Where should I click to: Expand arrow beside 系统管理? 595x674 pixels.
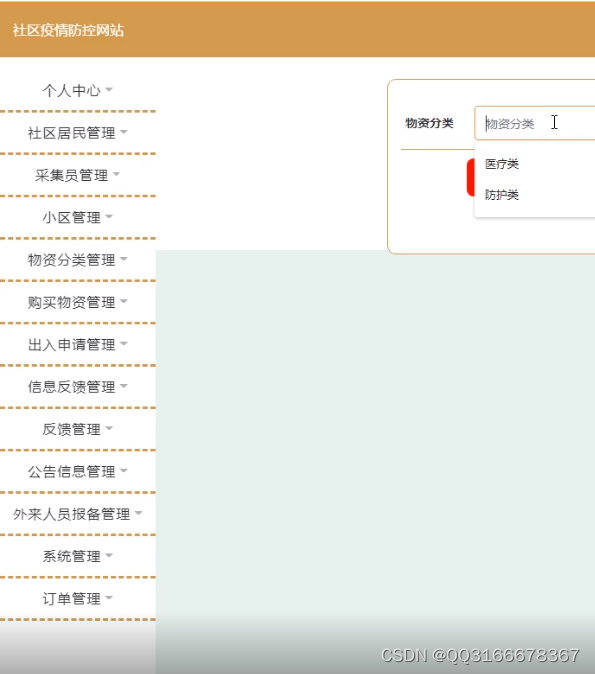point(109,555)
